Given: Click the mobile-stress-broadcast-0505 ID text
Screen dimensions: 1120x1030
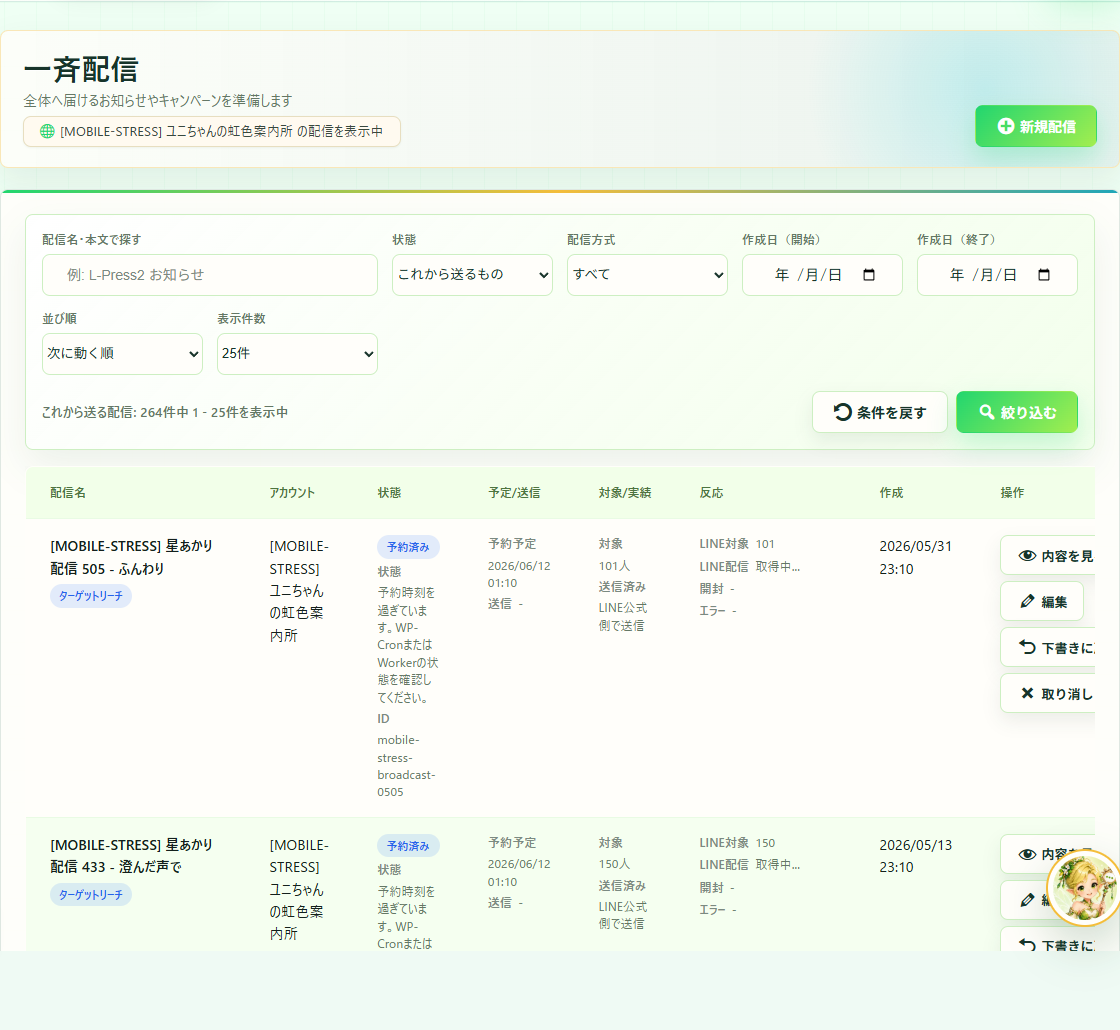Looking at the screenshot, I should pos(406,766).
